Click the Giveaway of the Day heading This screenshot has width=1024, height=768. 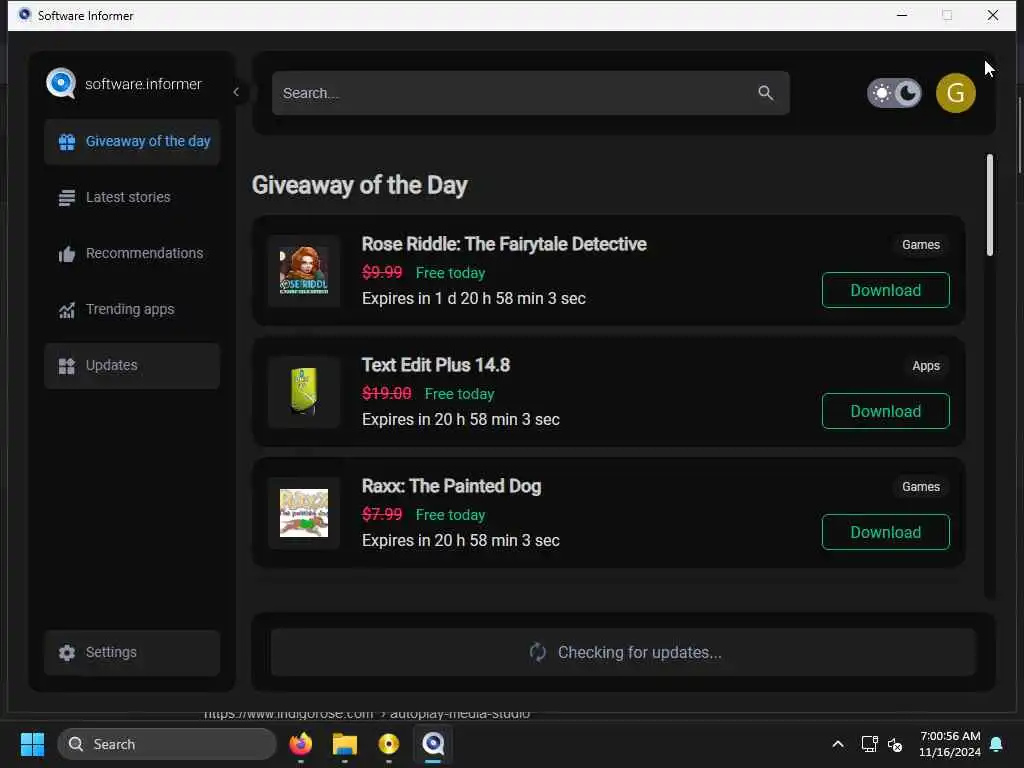pos(360,185)
